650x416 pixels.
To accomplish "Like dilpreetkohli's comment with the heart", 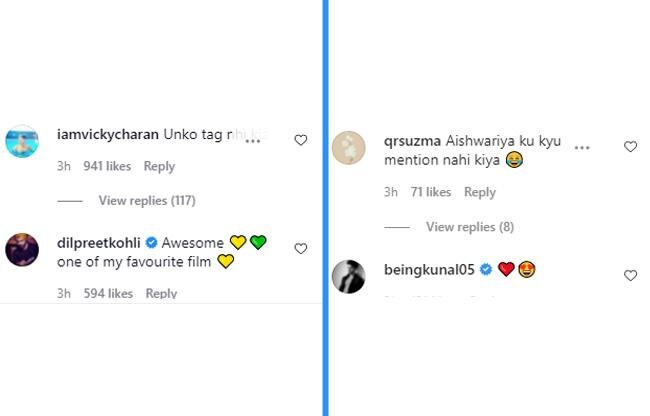I will tap(300, 249).
